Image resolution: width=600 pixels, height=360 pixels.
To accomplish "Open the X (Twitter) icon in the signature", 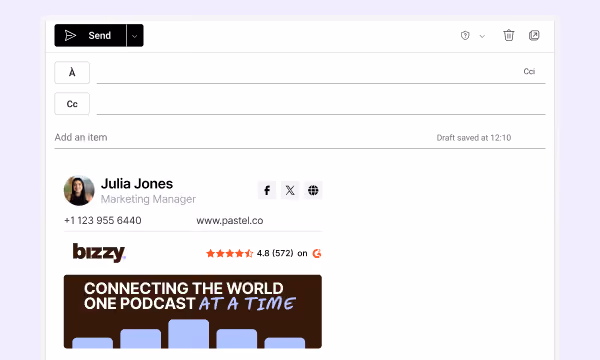I will (290, 190).
